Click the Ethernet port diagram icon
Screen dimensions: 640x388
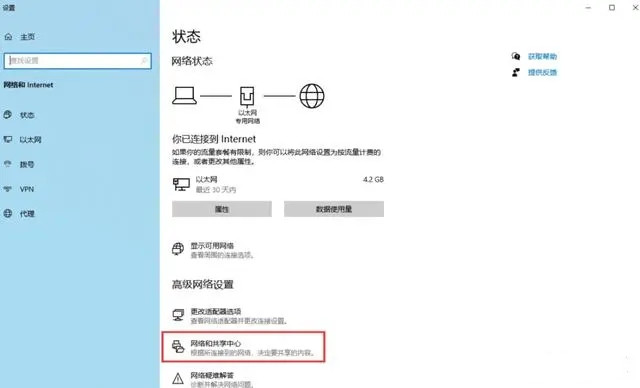tap(247, 96)
